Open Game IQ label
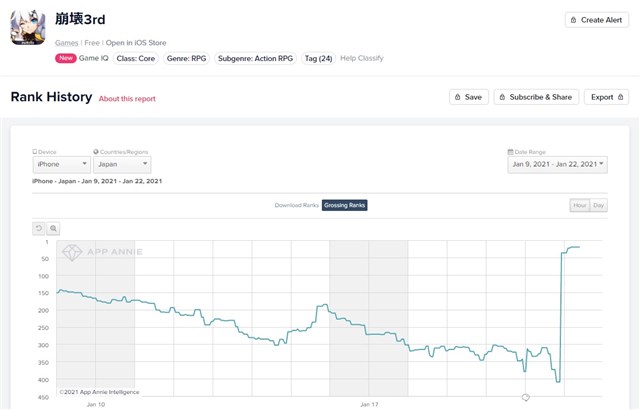Image resolution: width=640 pixels, height=410 pixels. click(93, 58)
